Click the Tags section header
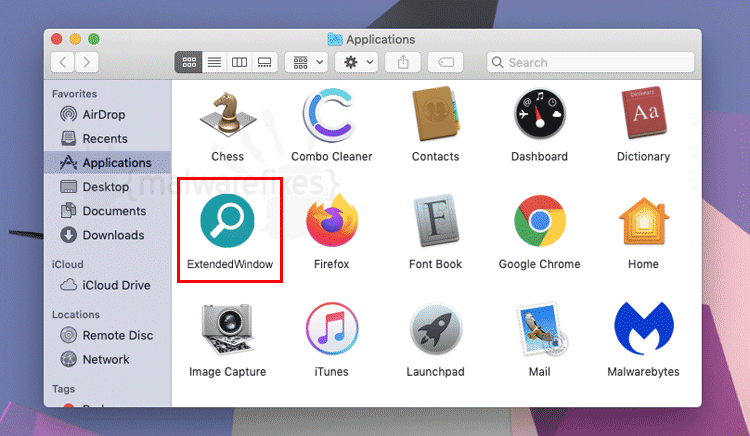This screenshot has width=750, height=436. (64, 389)
